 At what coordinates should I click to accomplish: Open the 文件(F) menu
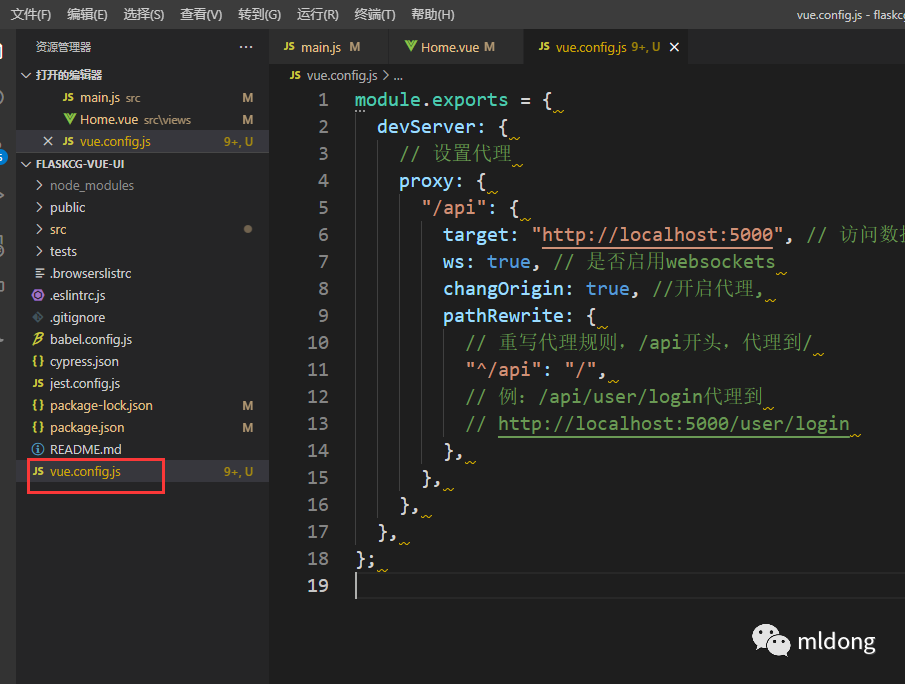(30, 15)
